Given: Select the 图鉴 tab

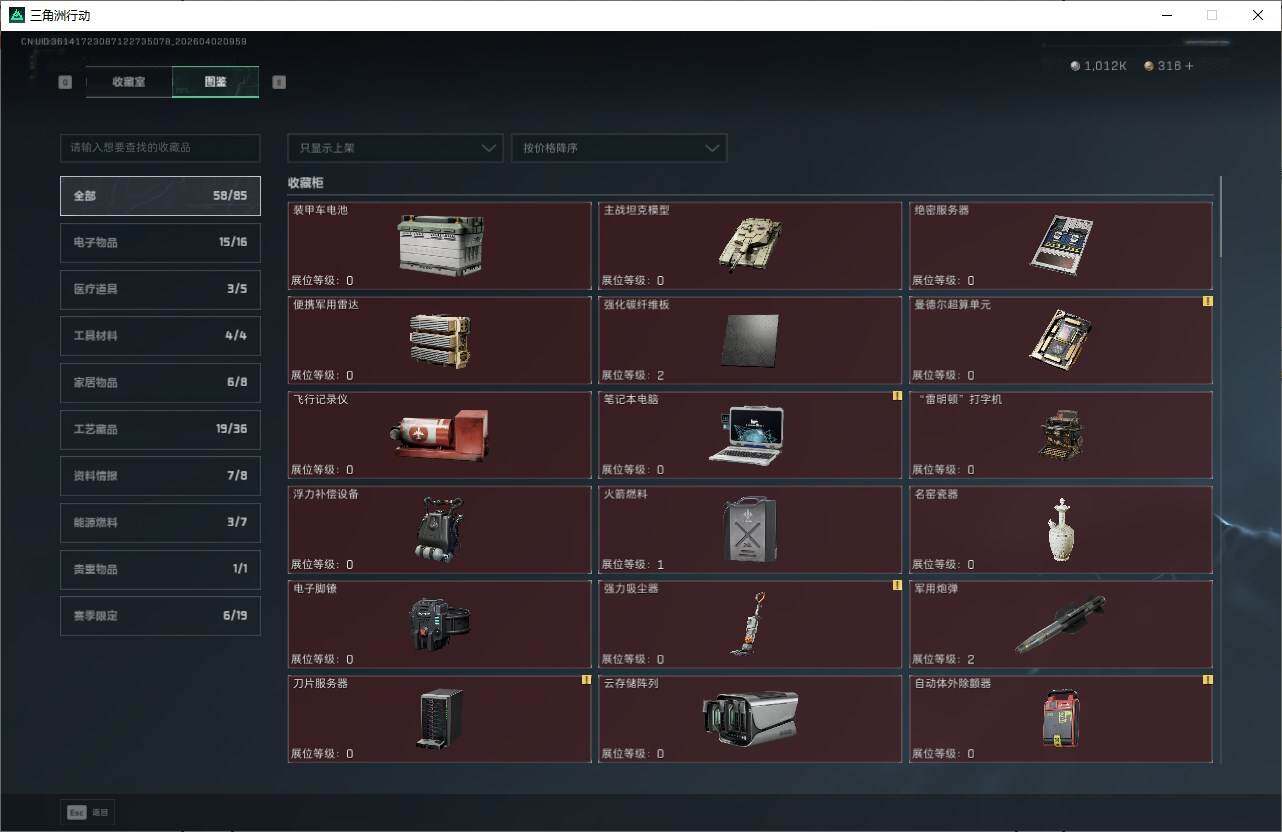Looking at the screenshot, I should tap(215, 82).
